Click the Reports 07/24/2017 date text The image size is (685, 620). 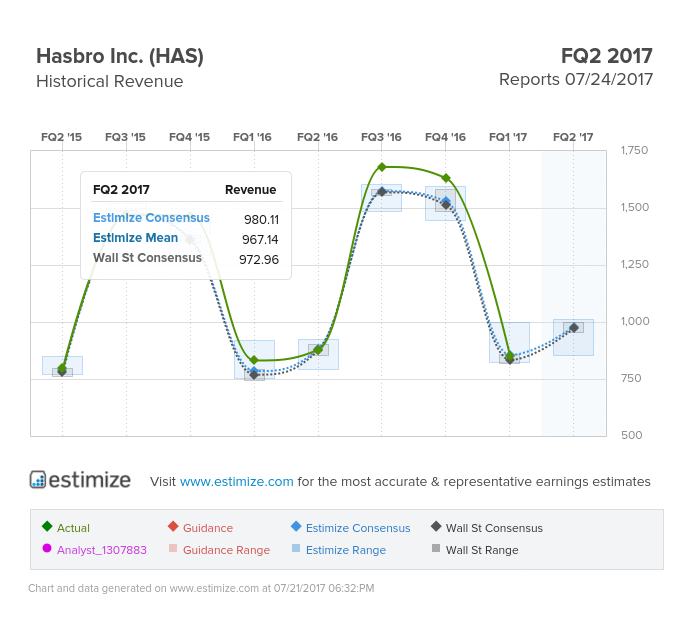576,80
